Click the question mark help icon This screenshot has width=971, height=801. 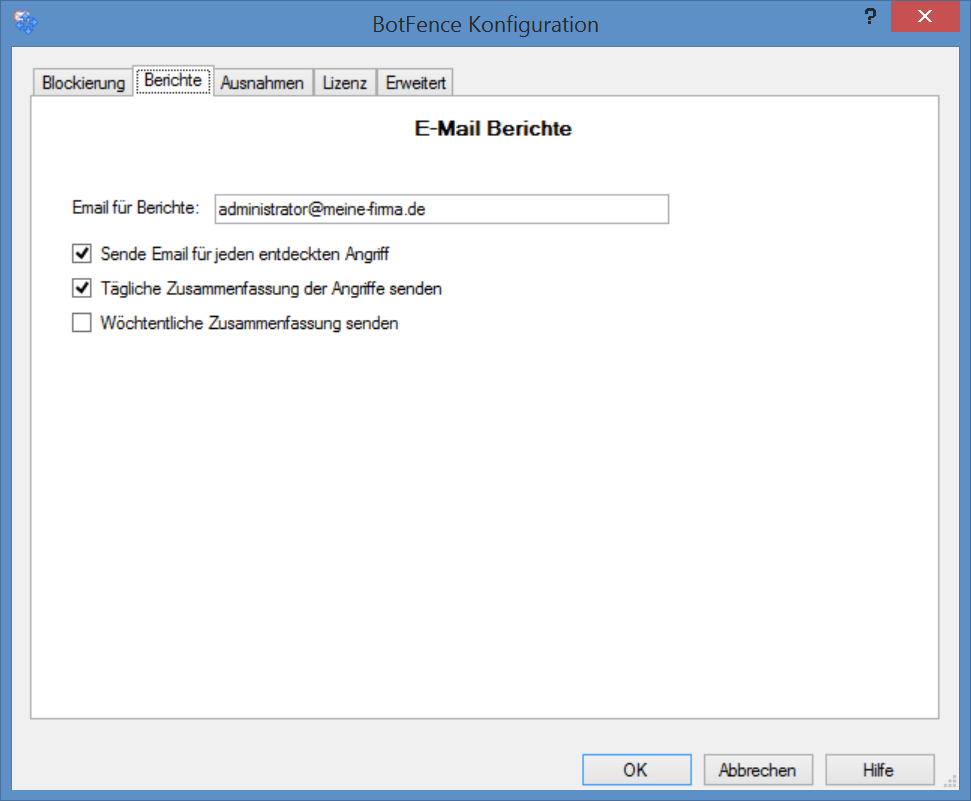coord(869,19)
